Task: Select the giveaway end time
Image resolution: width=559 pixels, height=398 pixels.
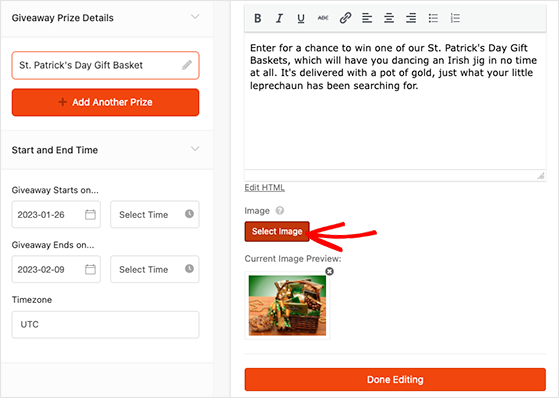Action: click(155, 269)
